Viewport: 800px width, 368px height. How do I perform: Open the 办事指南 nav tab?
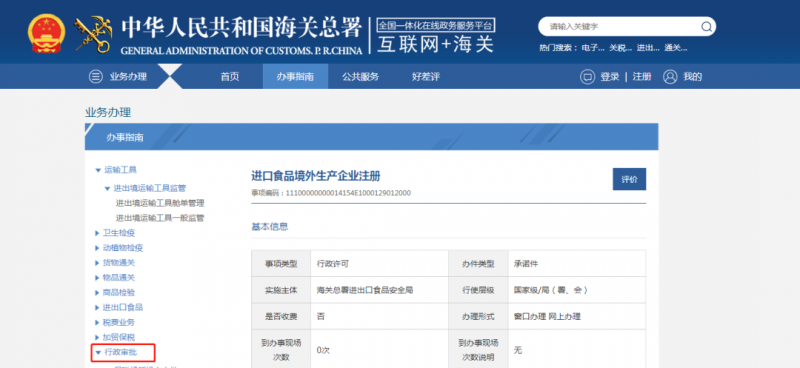pyautogui.click(x=295, y=77)
